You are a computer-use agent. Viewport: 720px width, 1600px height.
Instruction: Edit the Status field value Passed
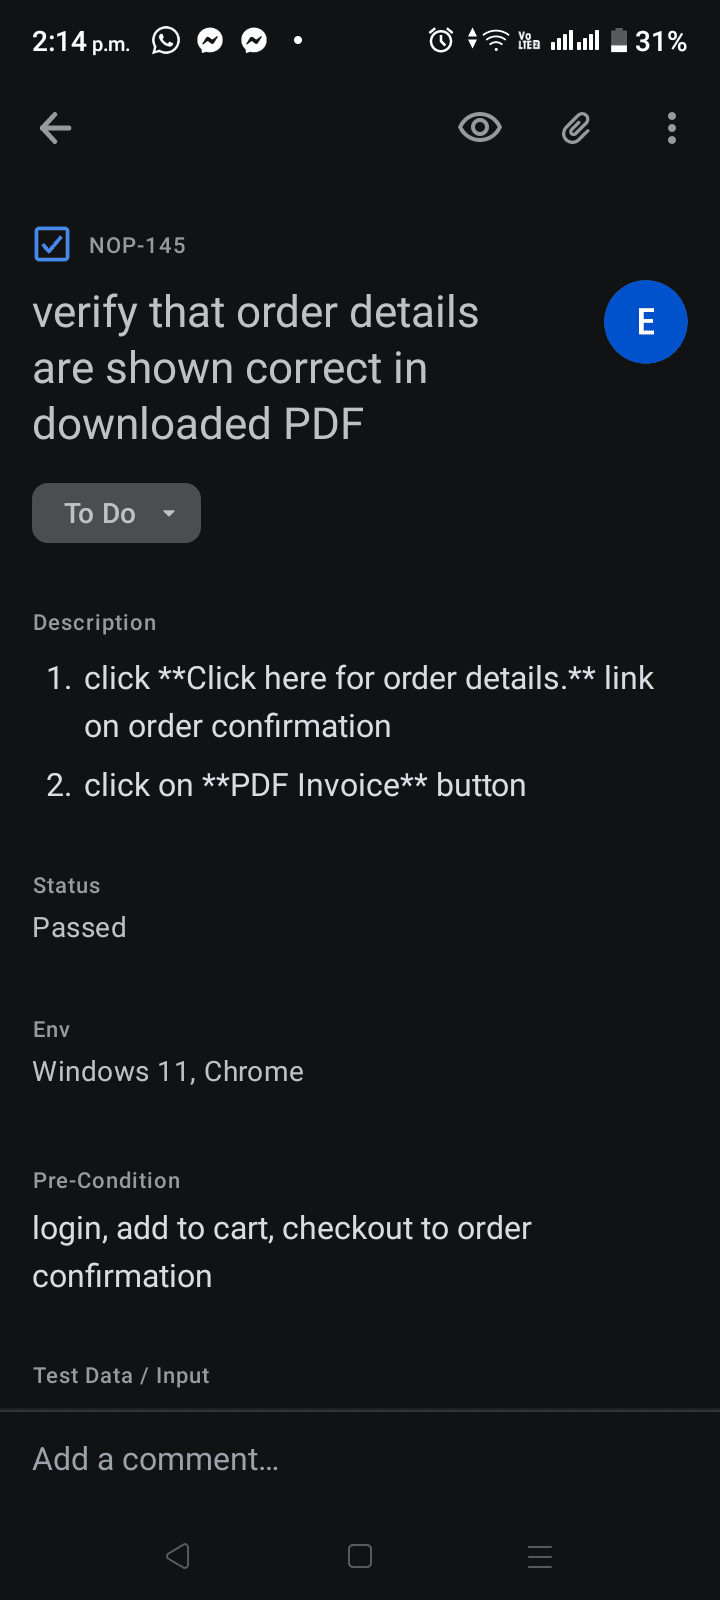pos(79,927)
